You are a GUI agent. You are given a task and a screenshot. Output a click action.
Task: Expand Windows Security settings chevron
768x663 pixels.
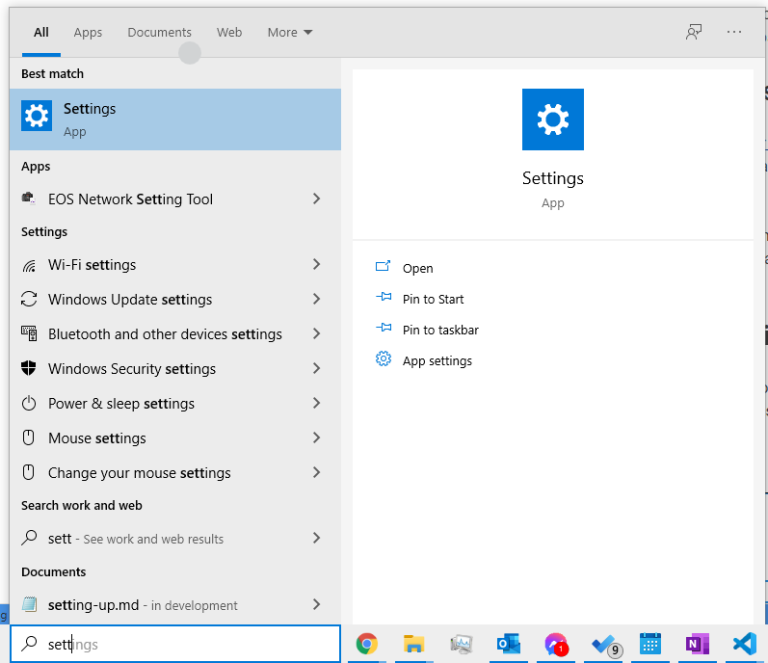[316, 368]
